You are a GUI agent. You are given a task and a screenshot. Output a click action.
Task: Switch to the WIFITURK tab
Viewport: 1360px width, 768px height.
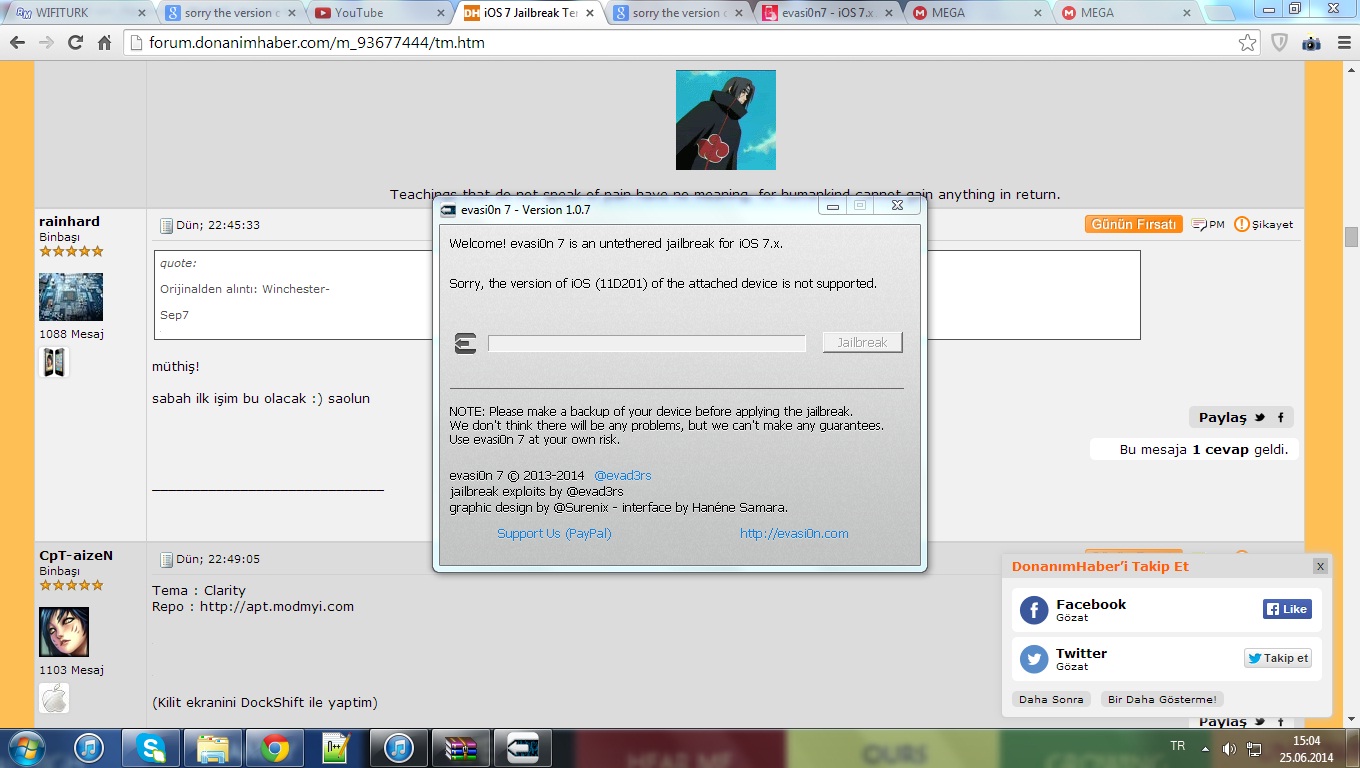click(x=78, y=13)
